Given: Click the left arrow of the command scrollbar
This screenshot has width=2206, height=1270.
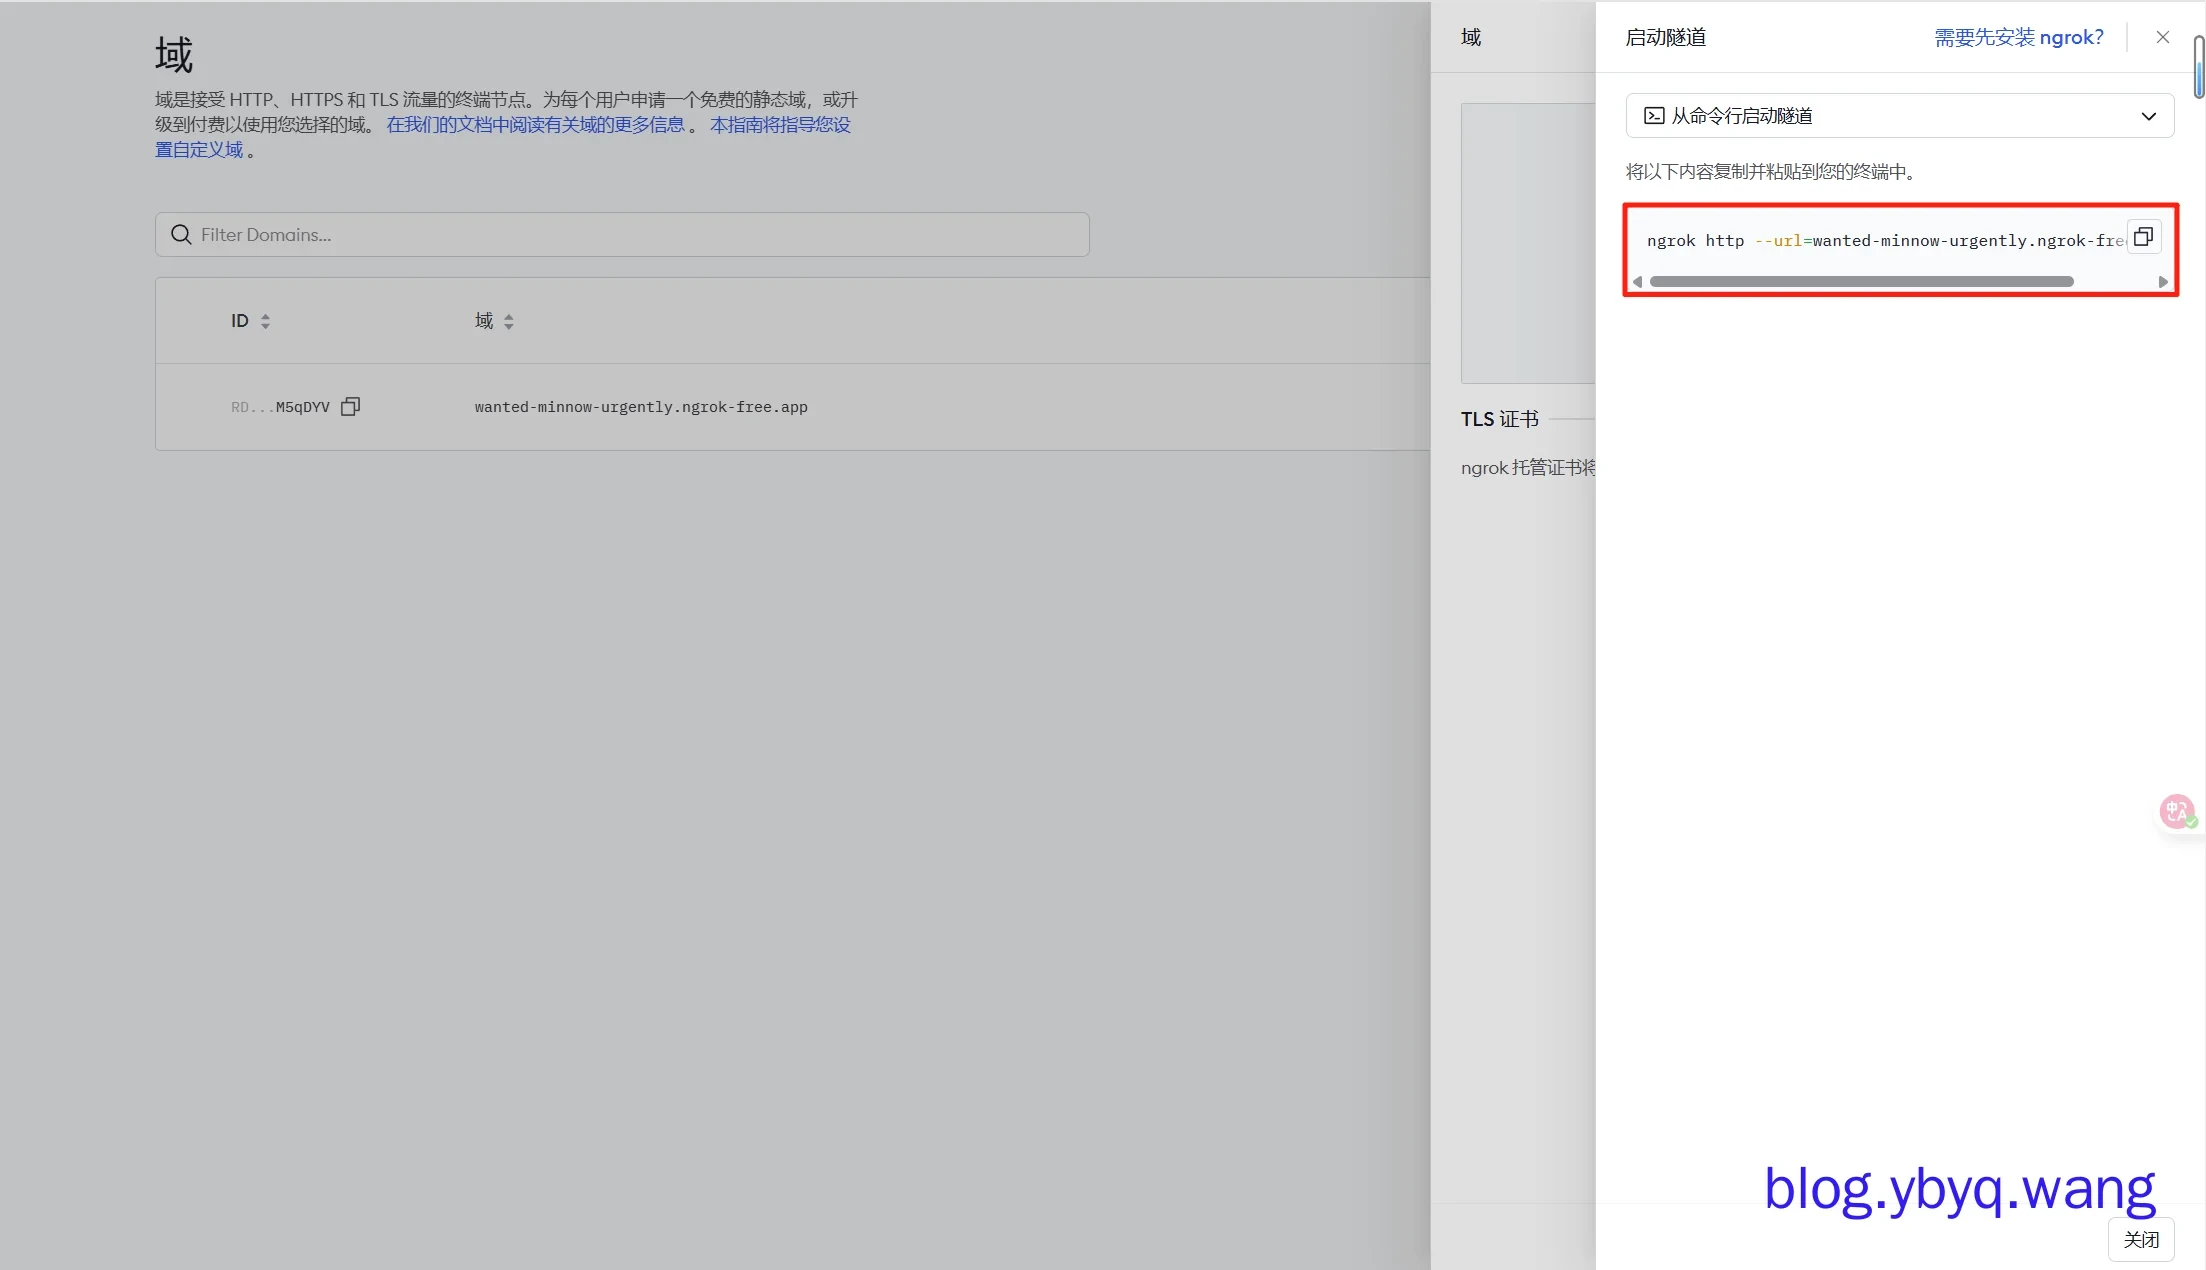Looking at the screenshot, I should (x=1638, y=282).
